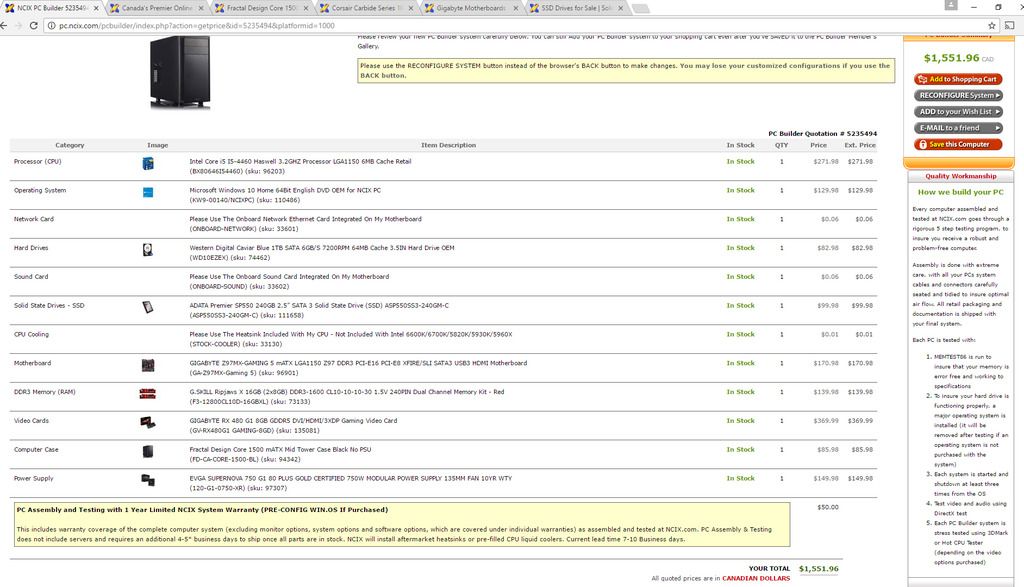Click the Intel Core i5 processor thumbnail
Image resolution: width=1024 pixels, height=587 pixels.
click(x=148, y=162)
